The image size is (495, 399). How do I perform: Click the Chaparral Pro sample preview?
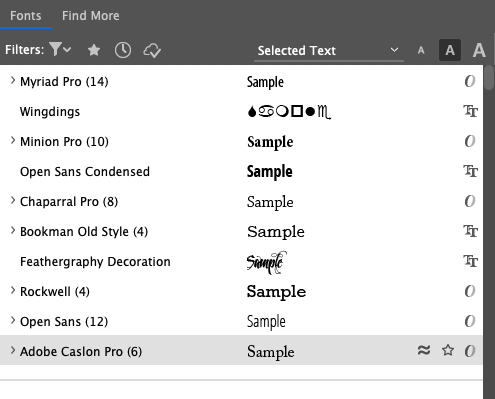(x=270, y=202)
